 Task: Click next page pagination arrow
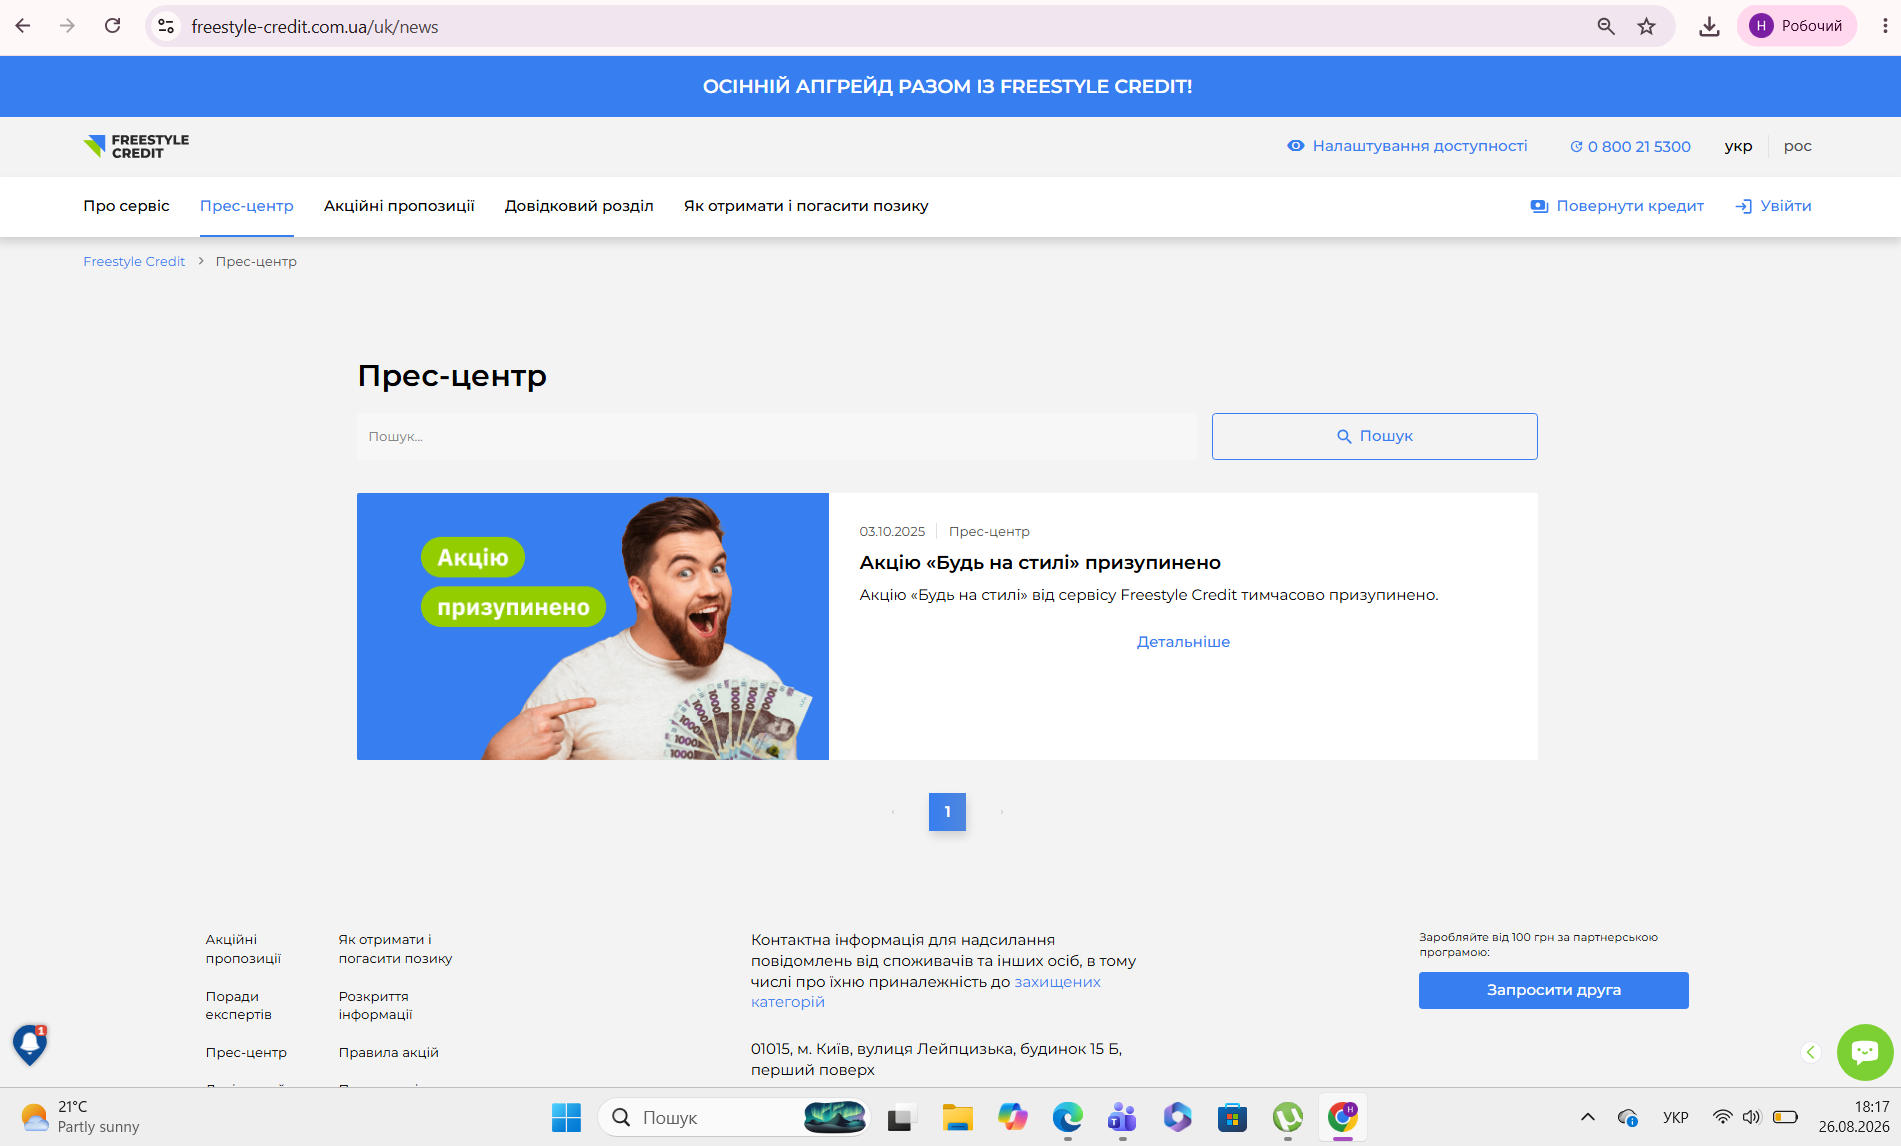(1002, 812)
